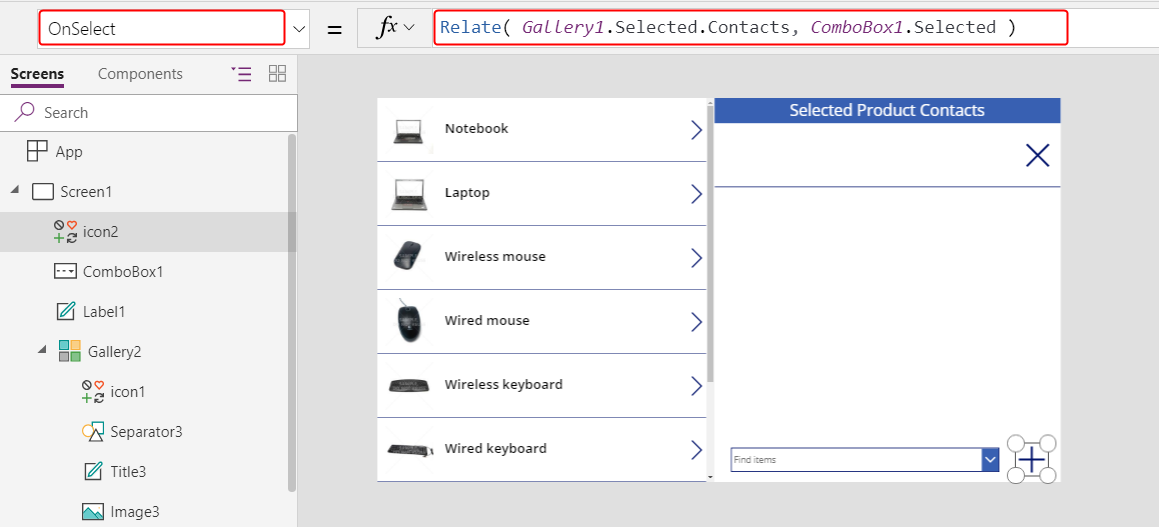Click the Gallery2 colored gallery icon
This screenshot has width=1159, height=527.
[x=70, y=351]
